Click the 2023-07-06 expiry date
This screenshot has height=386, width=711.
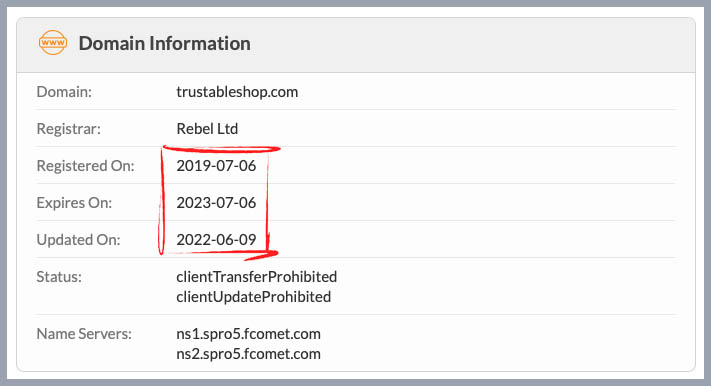(216, 202)
